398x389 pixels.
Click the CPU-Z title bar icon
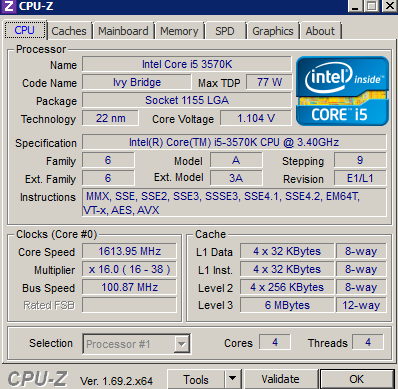pos(9,6)
